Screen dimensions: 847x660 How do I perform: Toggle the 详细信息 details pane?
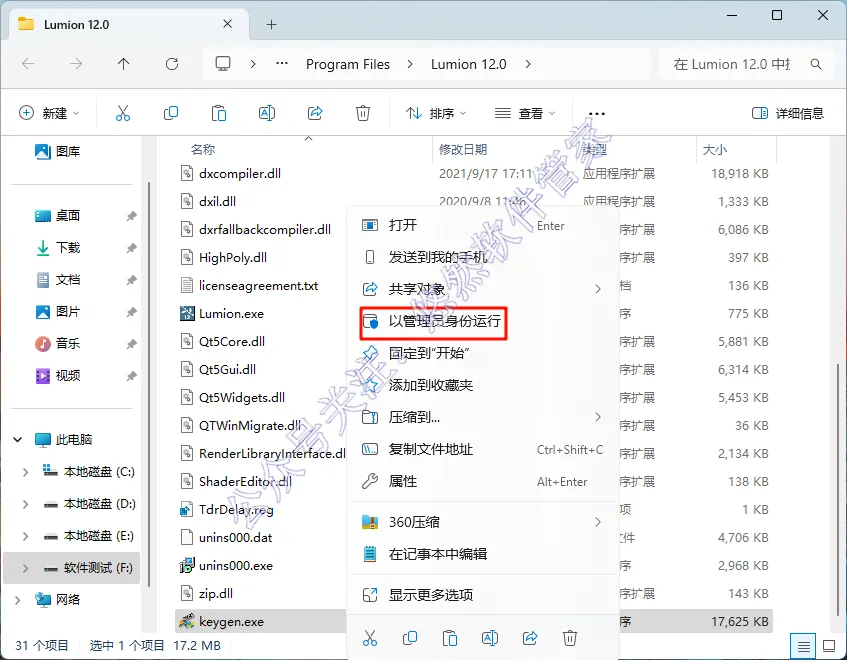click(x=788, y=113)
